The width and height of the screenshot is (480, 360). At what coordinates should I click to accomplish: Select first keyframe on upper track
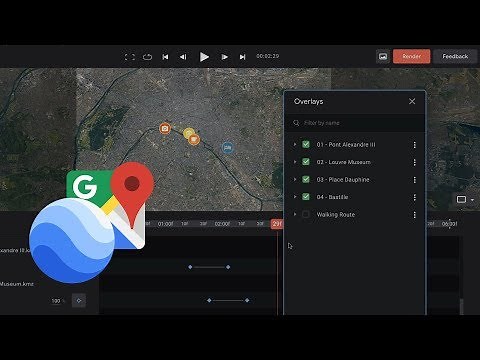click(x=190, y=267)
